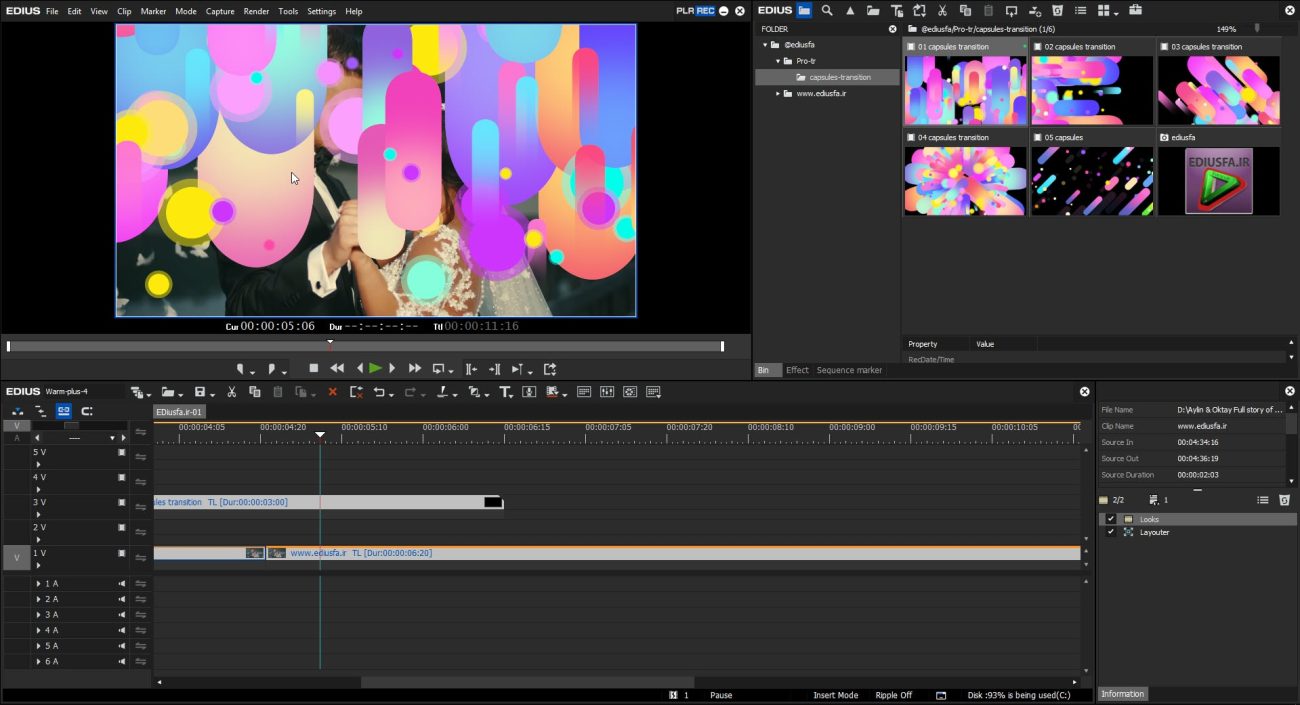
Task: Open the Marker menu
Action: pos(153,11)
